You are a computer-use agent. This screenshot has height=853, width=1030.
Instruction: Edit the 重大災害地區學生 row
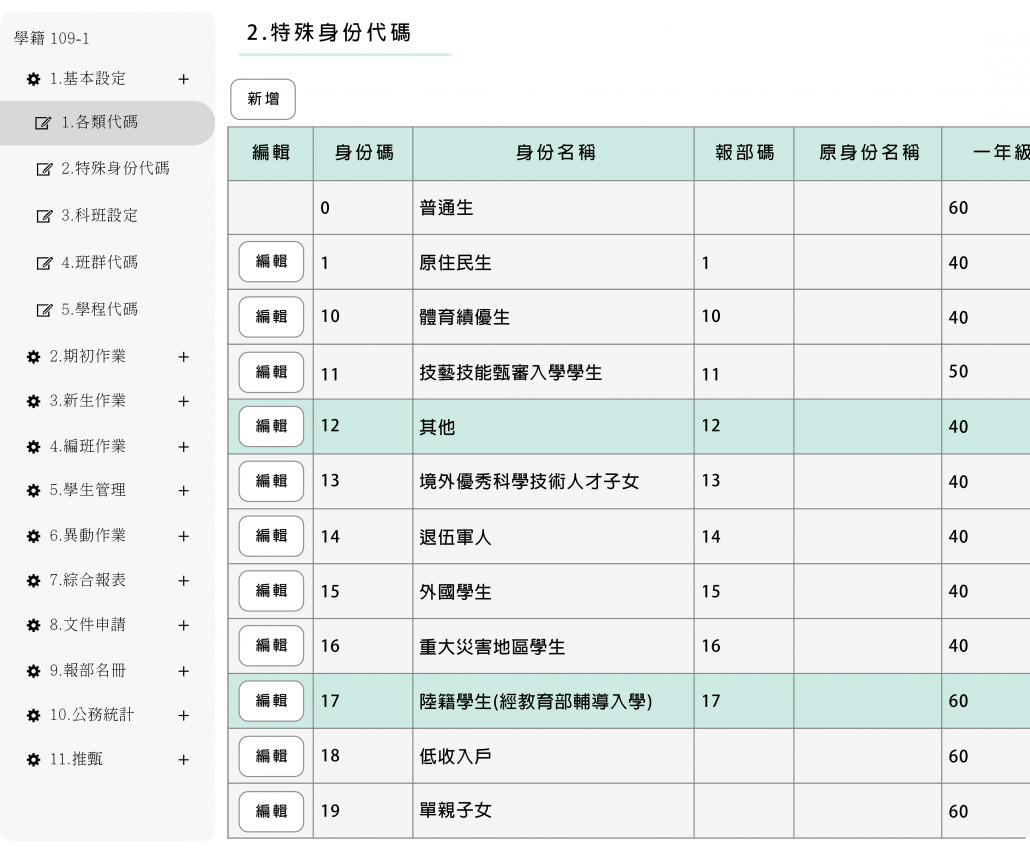[271, 645]
